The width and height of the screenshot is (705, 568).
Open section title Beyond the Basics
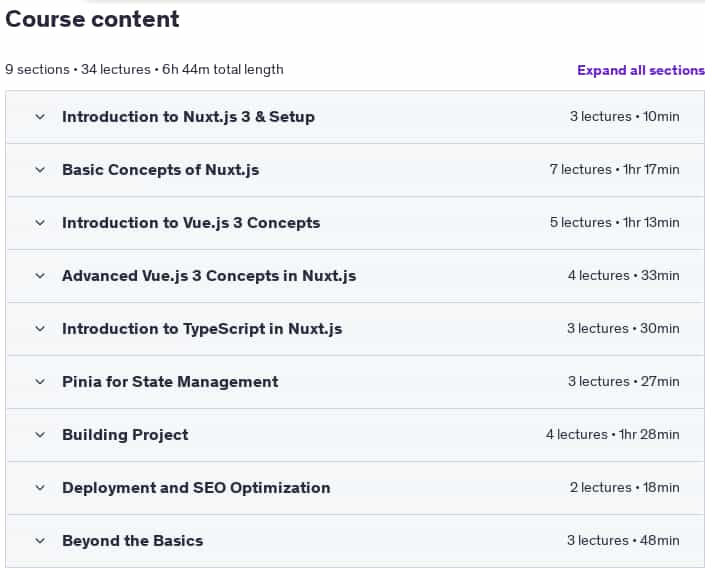[133, 541]
